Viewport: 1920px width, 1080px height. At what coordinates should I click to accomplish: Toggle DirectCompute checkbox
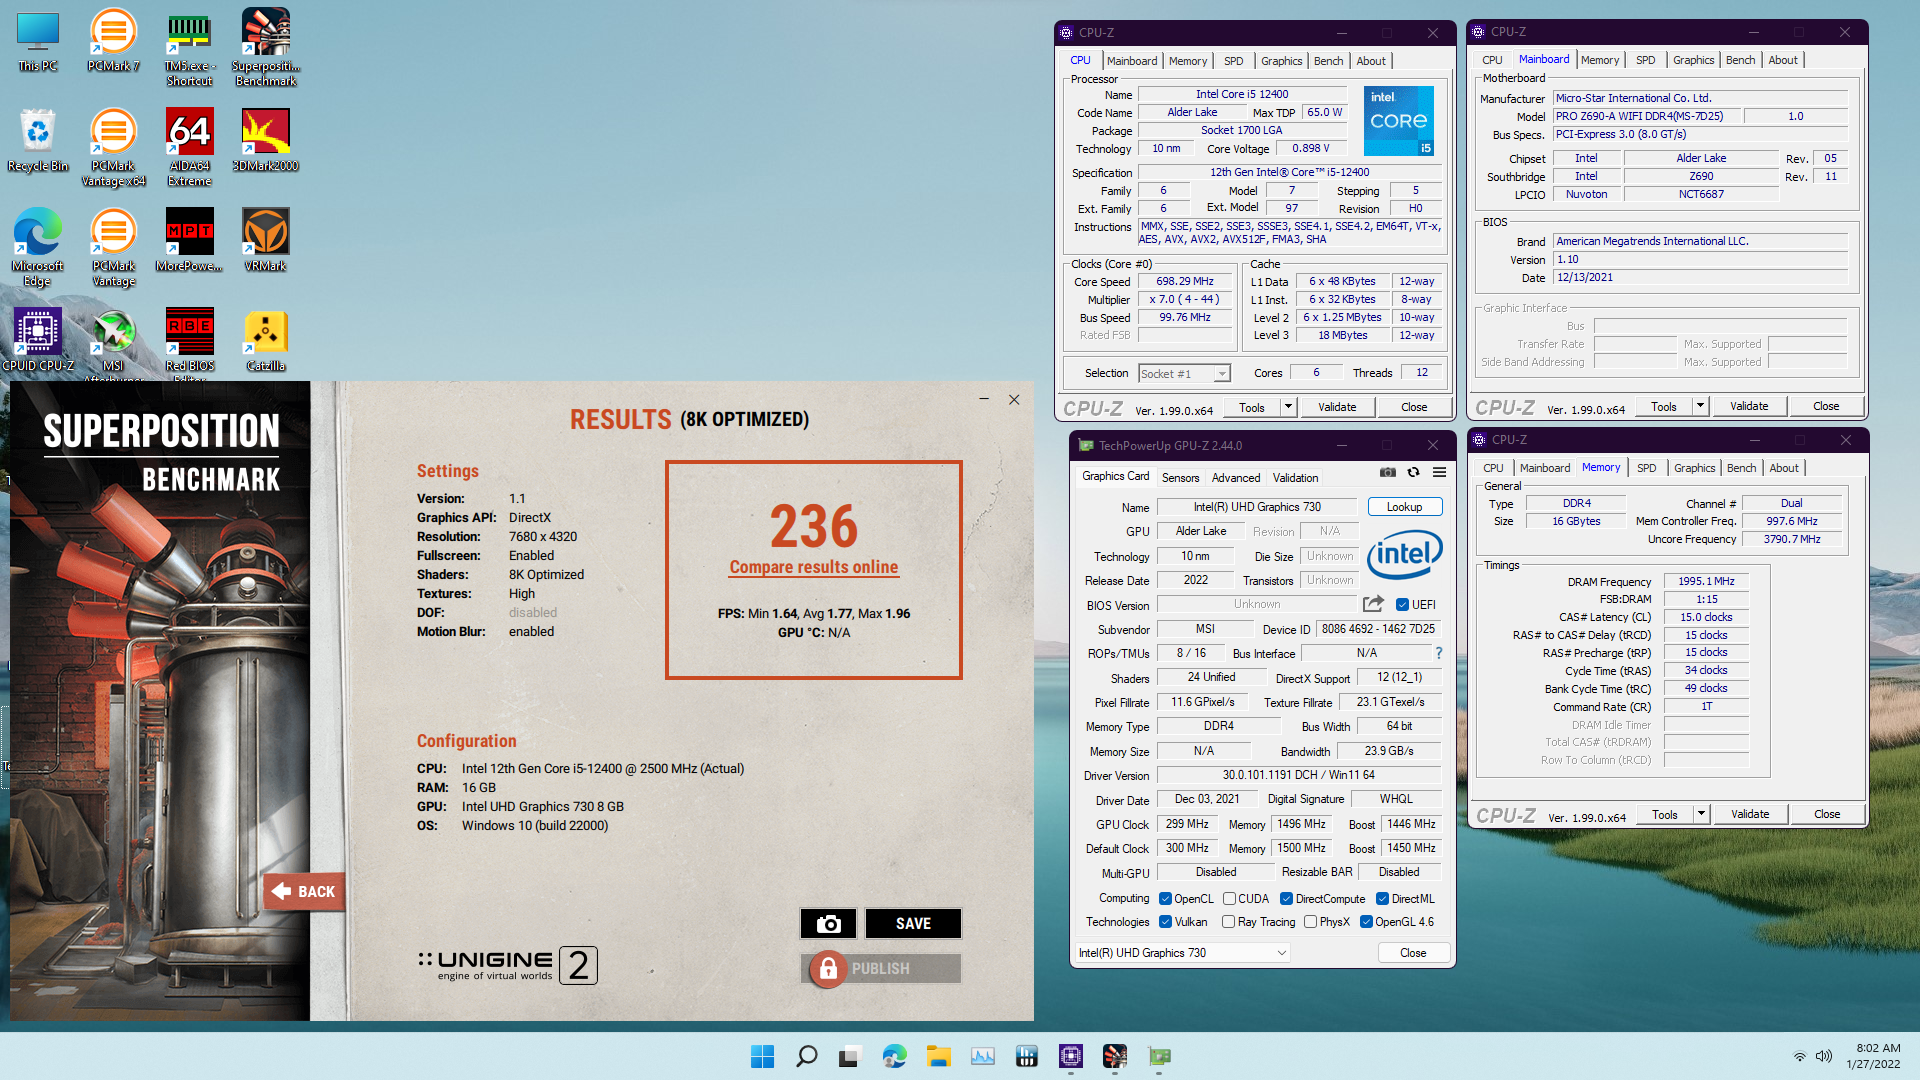point(1286,899)
